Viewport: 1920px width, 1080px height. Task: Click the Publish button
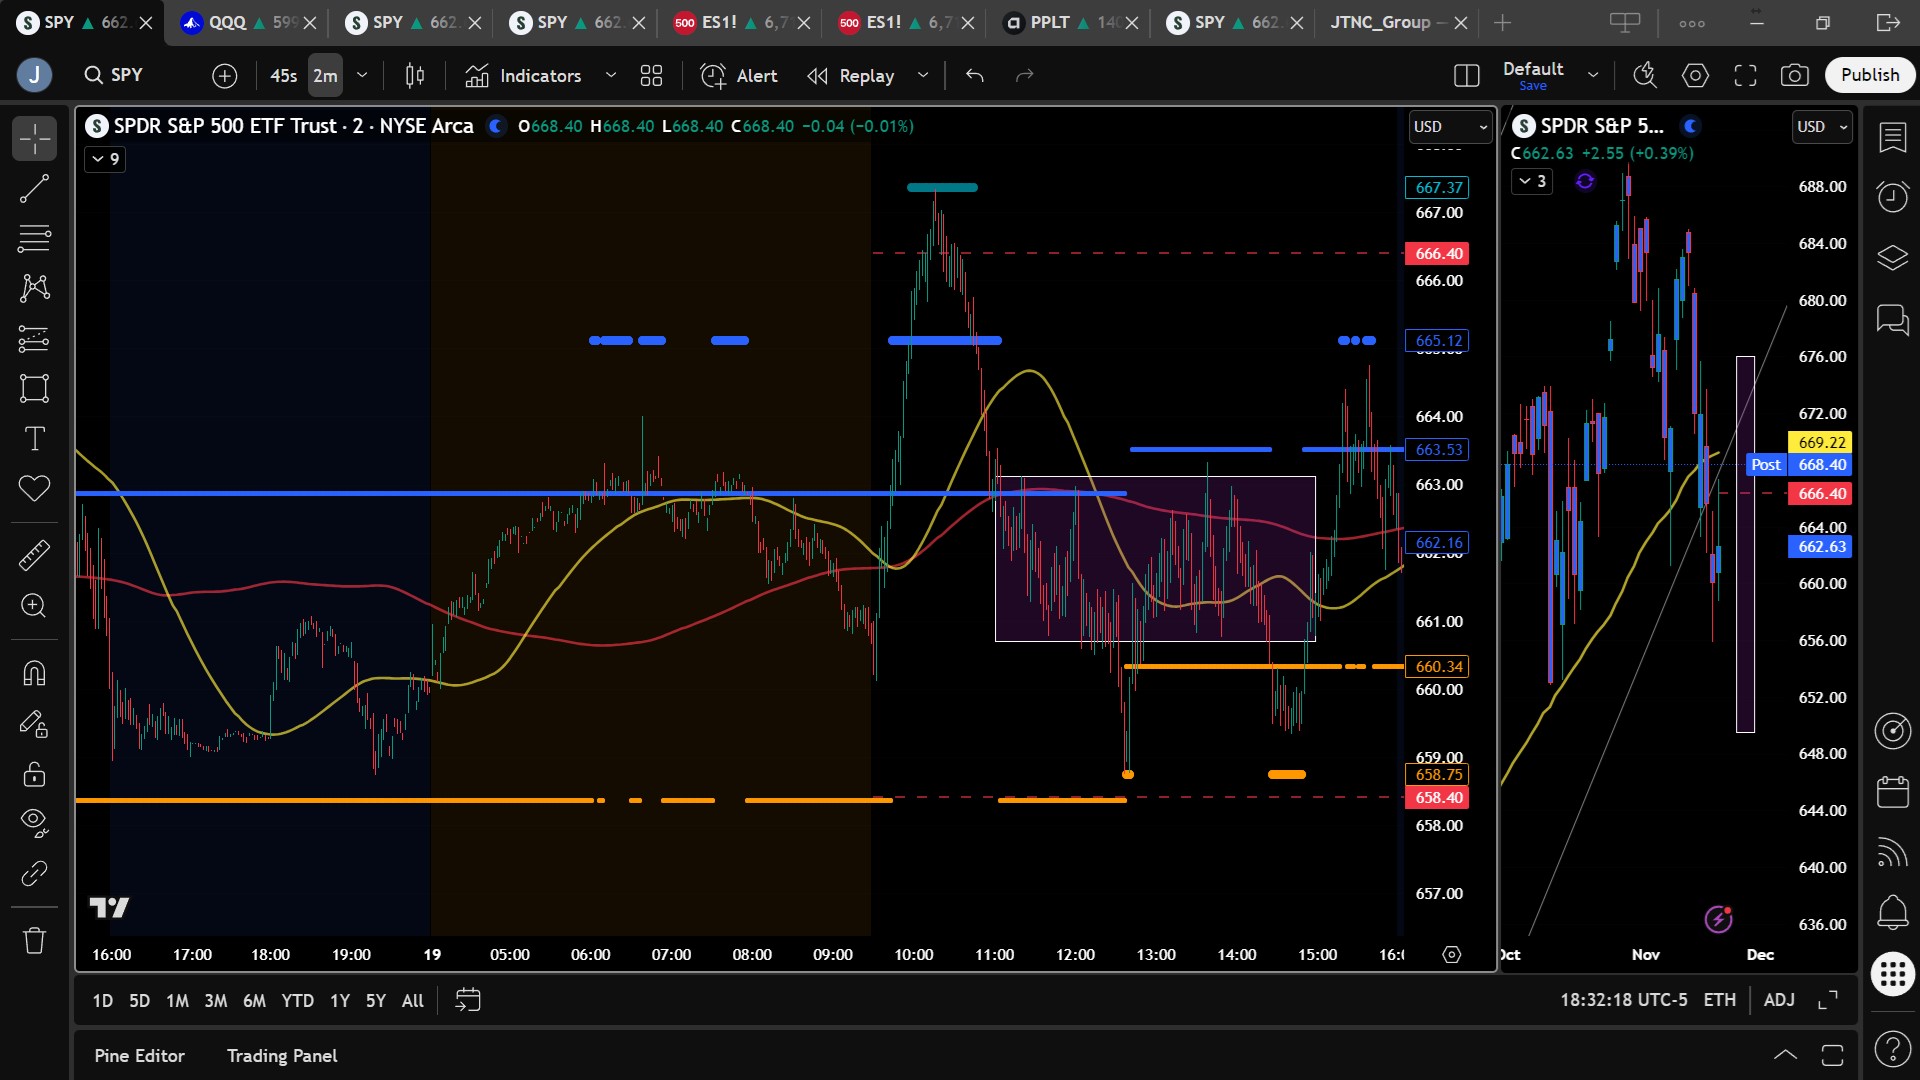point(1869,75)
